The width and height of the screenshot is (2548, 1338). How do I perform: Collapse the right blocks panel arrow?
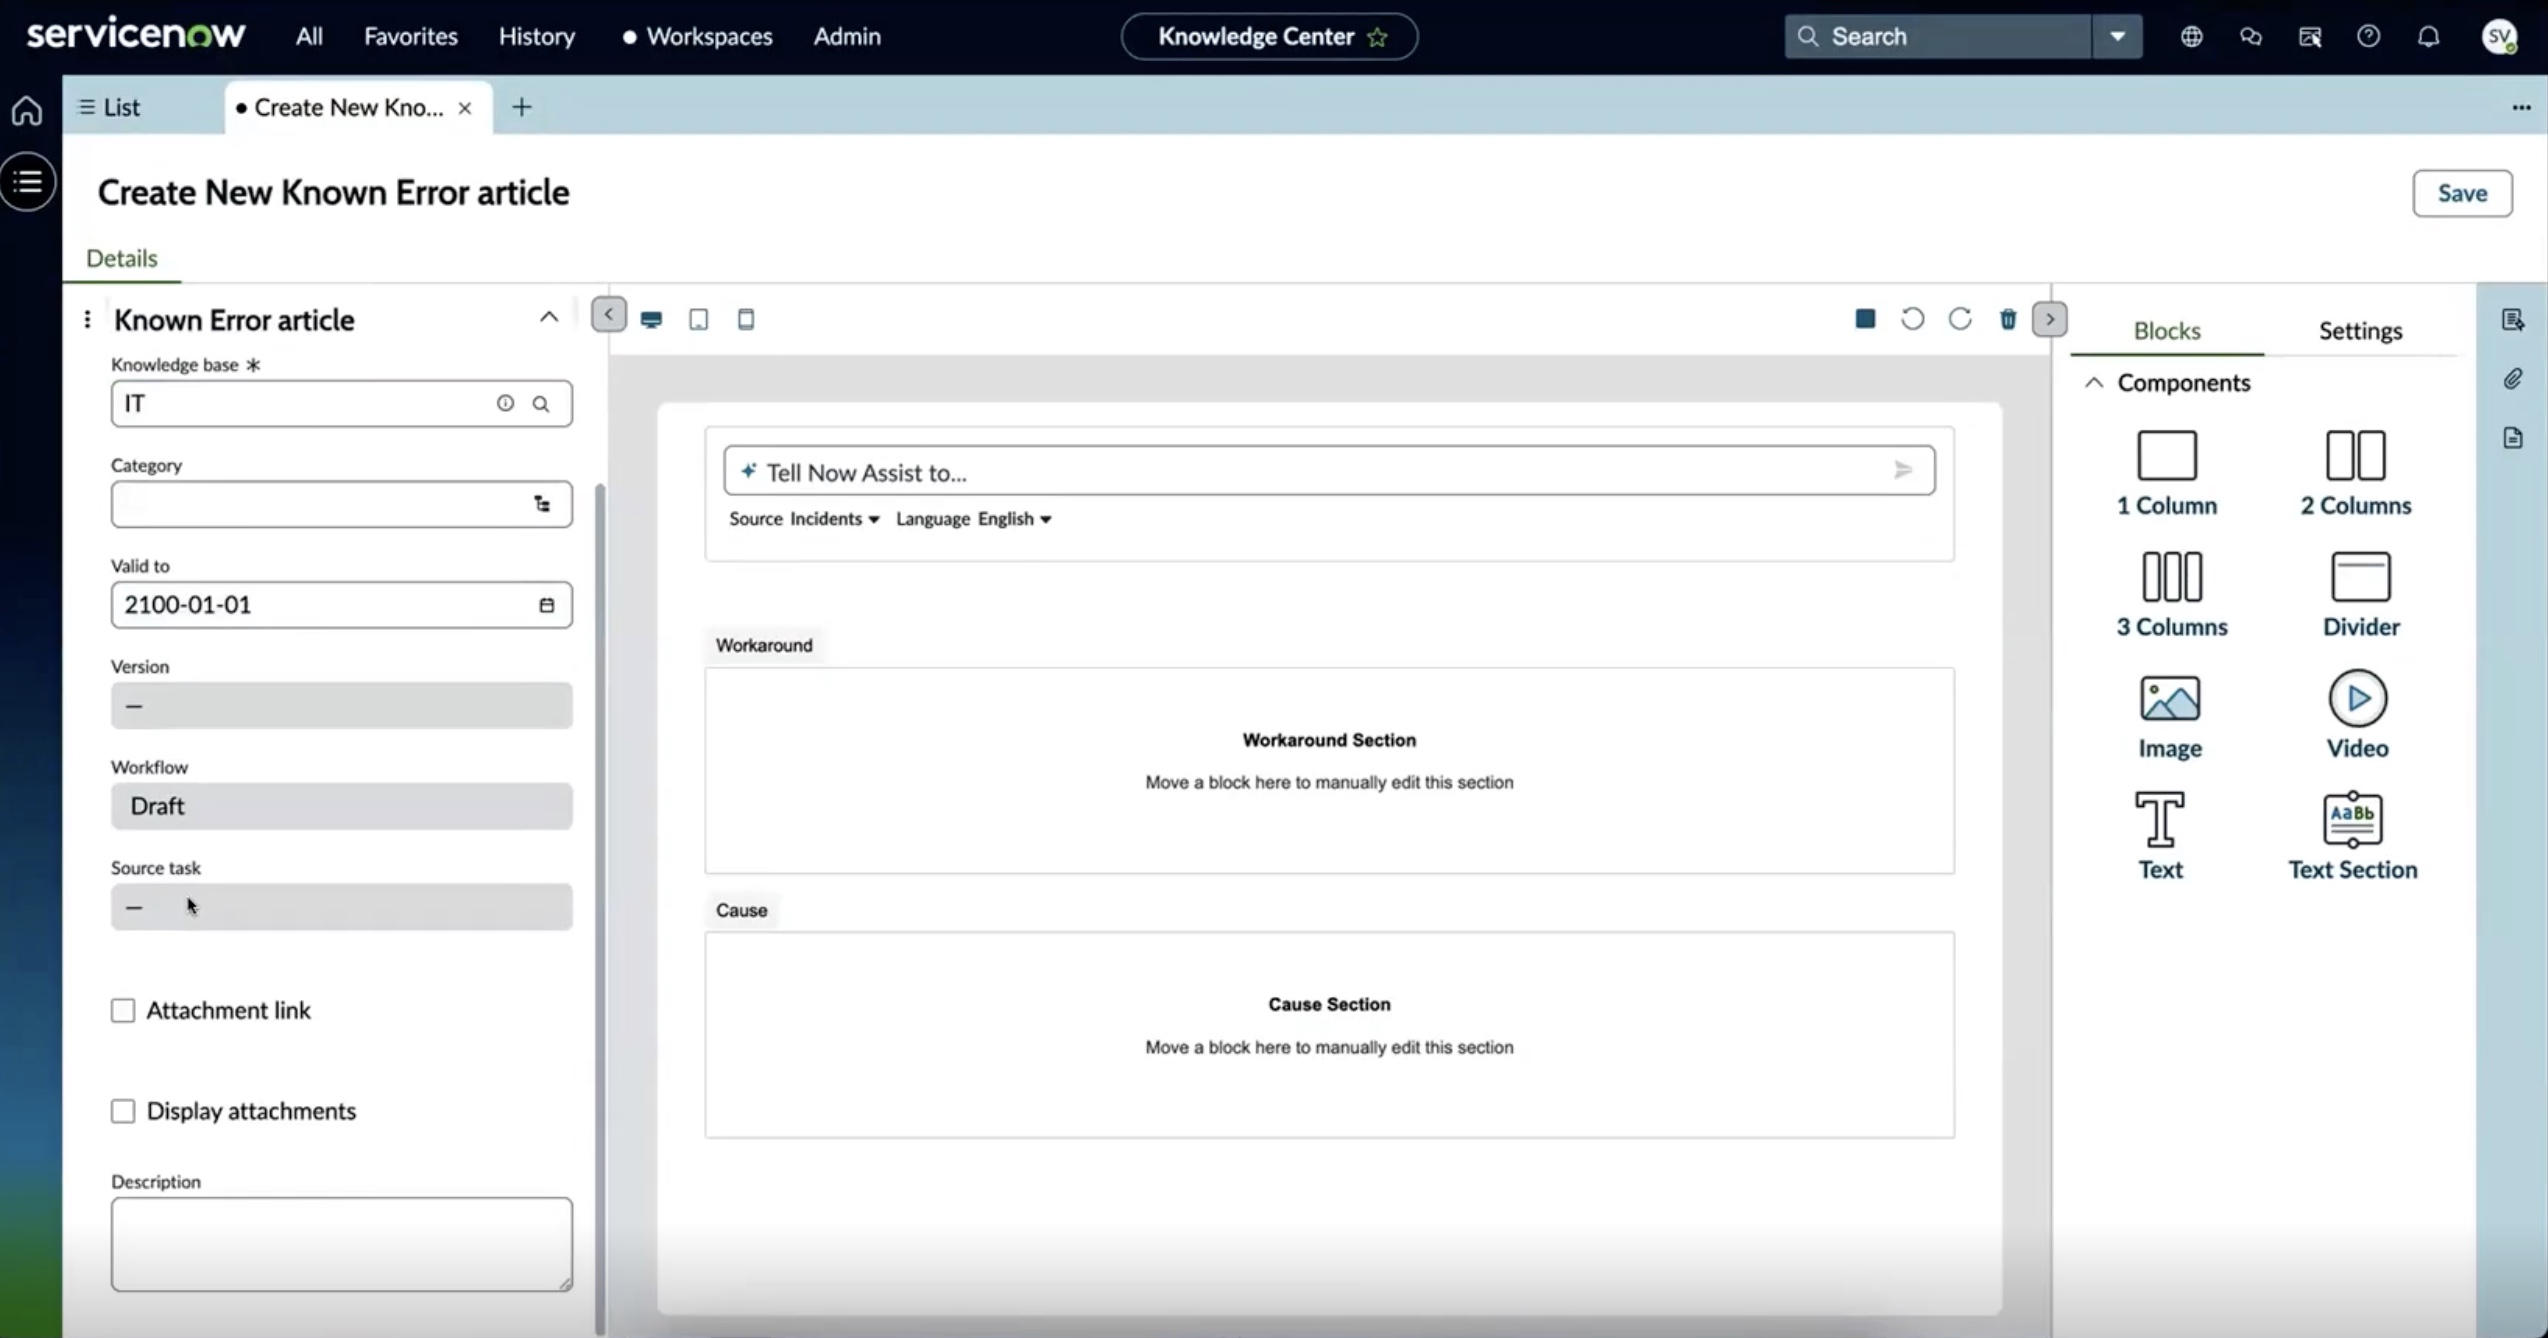2049,319
